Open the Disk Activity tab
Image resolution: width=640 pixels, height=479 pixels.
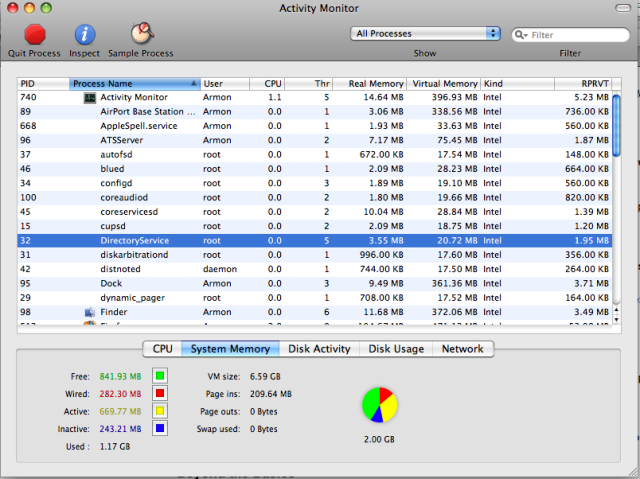(x=319, y=349)
